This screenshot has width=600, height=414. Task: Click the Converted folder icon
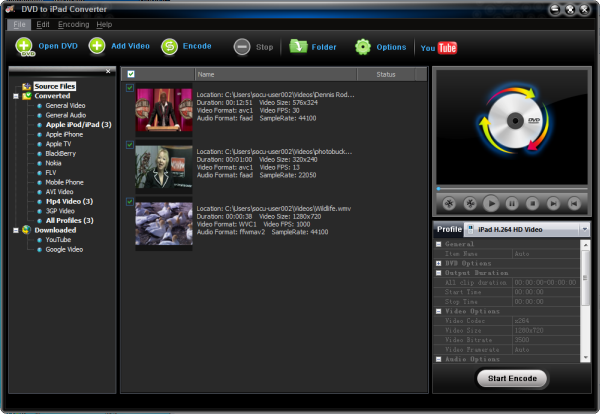pos(26,96)
